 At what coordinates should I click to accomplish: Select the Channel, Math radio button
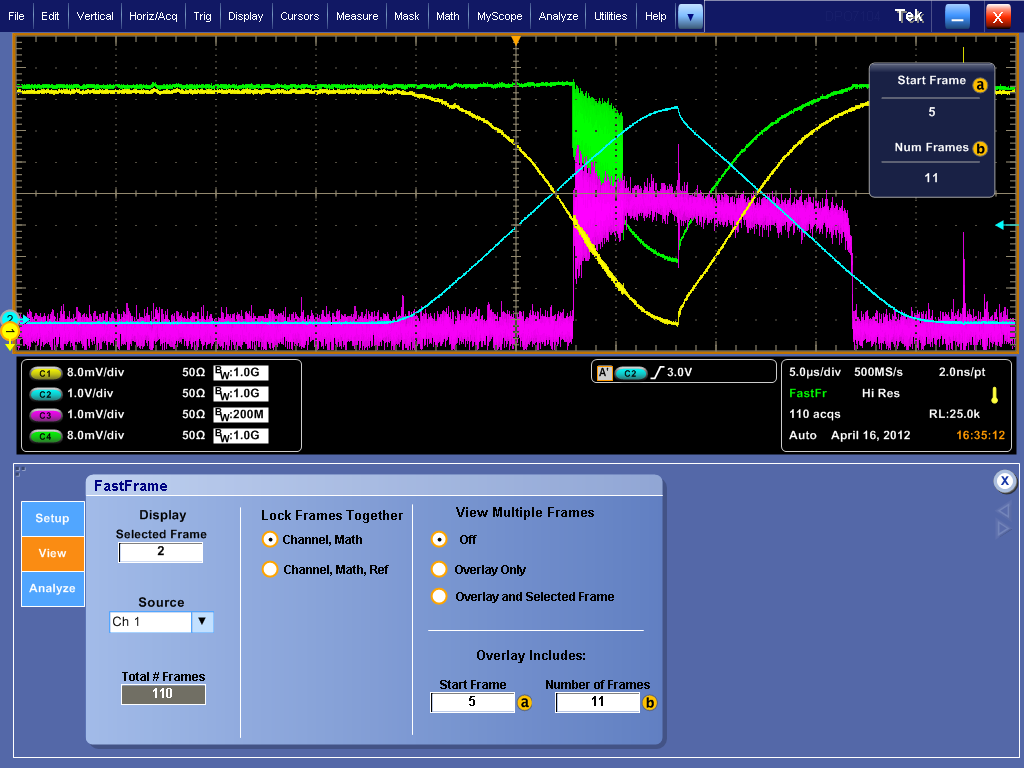coord(269,540)
